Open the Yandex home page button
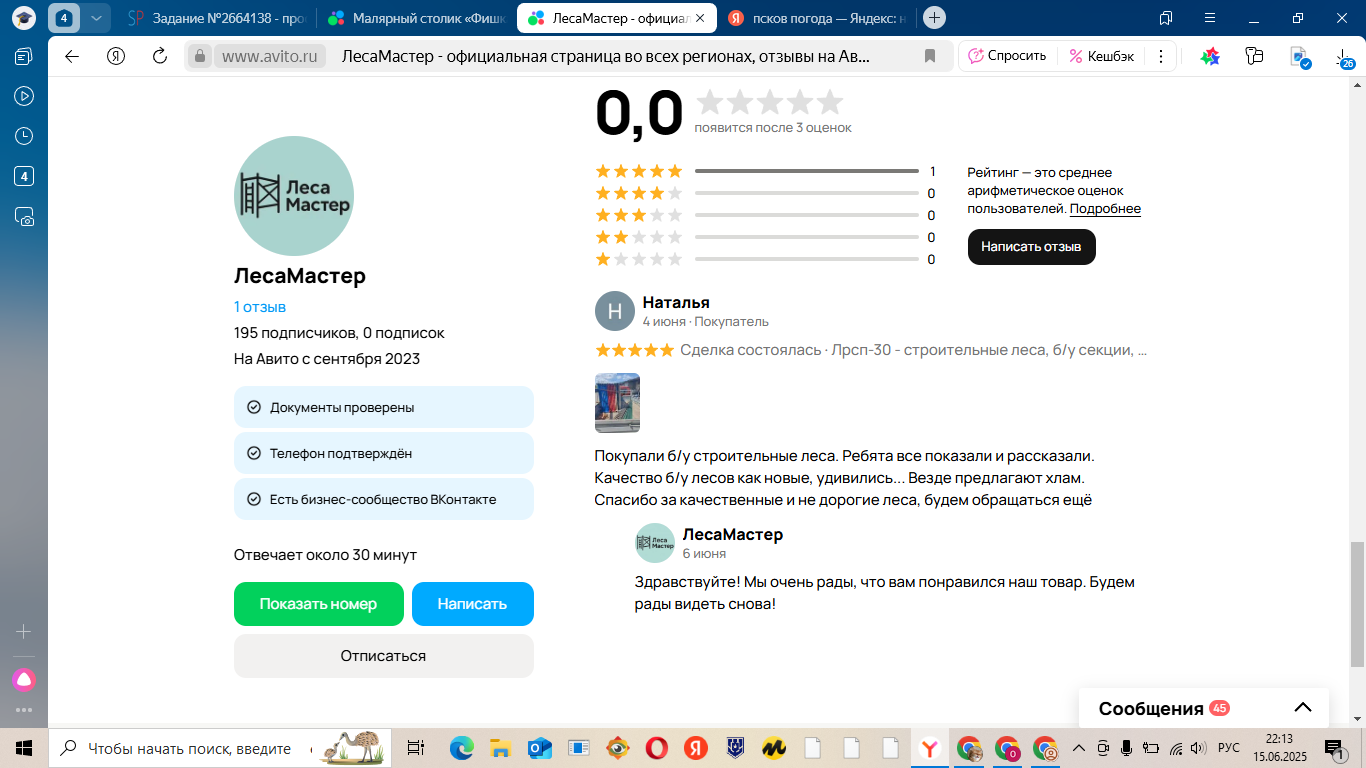 tap(115, 56)
